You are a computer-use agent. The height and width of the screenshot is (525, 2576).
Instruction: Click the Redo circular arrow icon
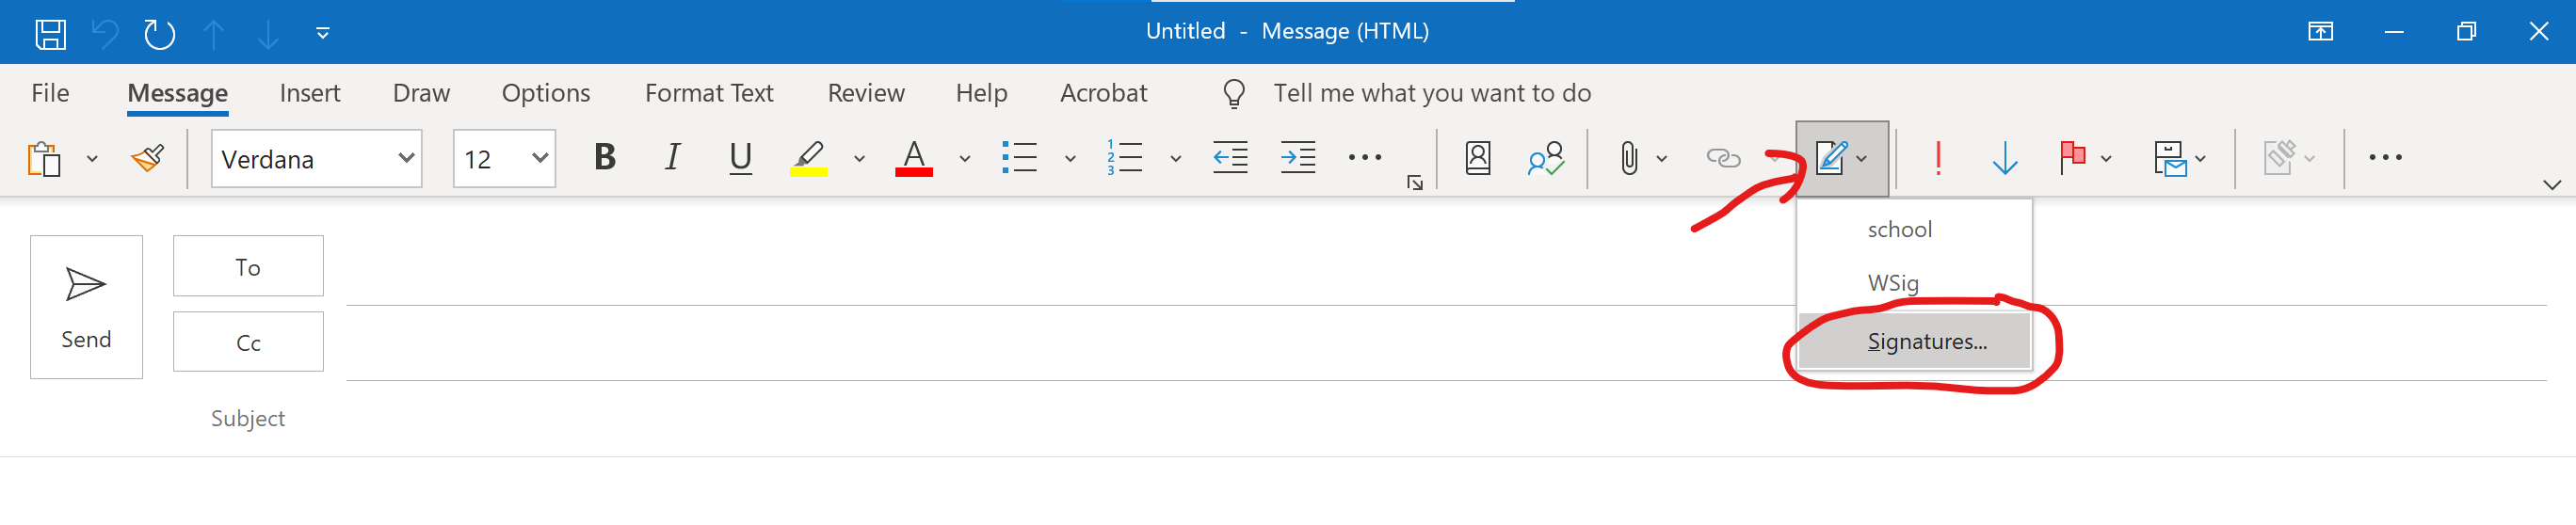pyautogui.click(x=159, y=33)
